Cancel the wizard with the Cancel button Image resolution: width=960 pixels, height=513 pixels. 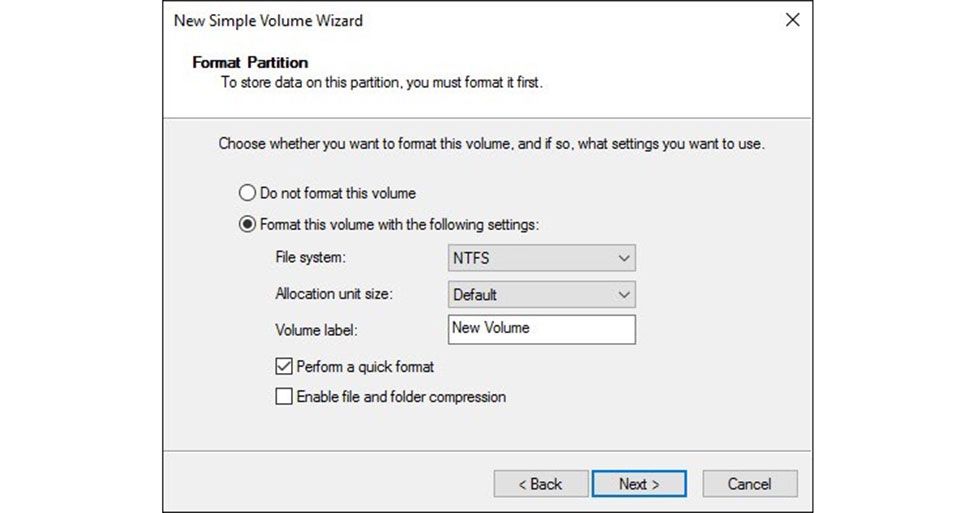coord(749,484)
